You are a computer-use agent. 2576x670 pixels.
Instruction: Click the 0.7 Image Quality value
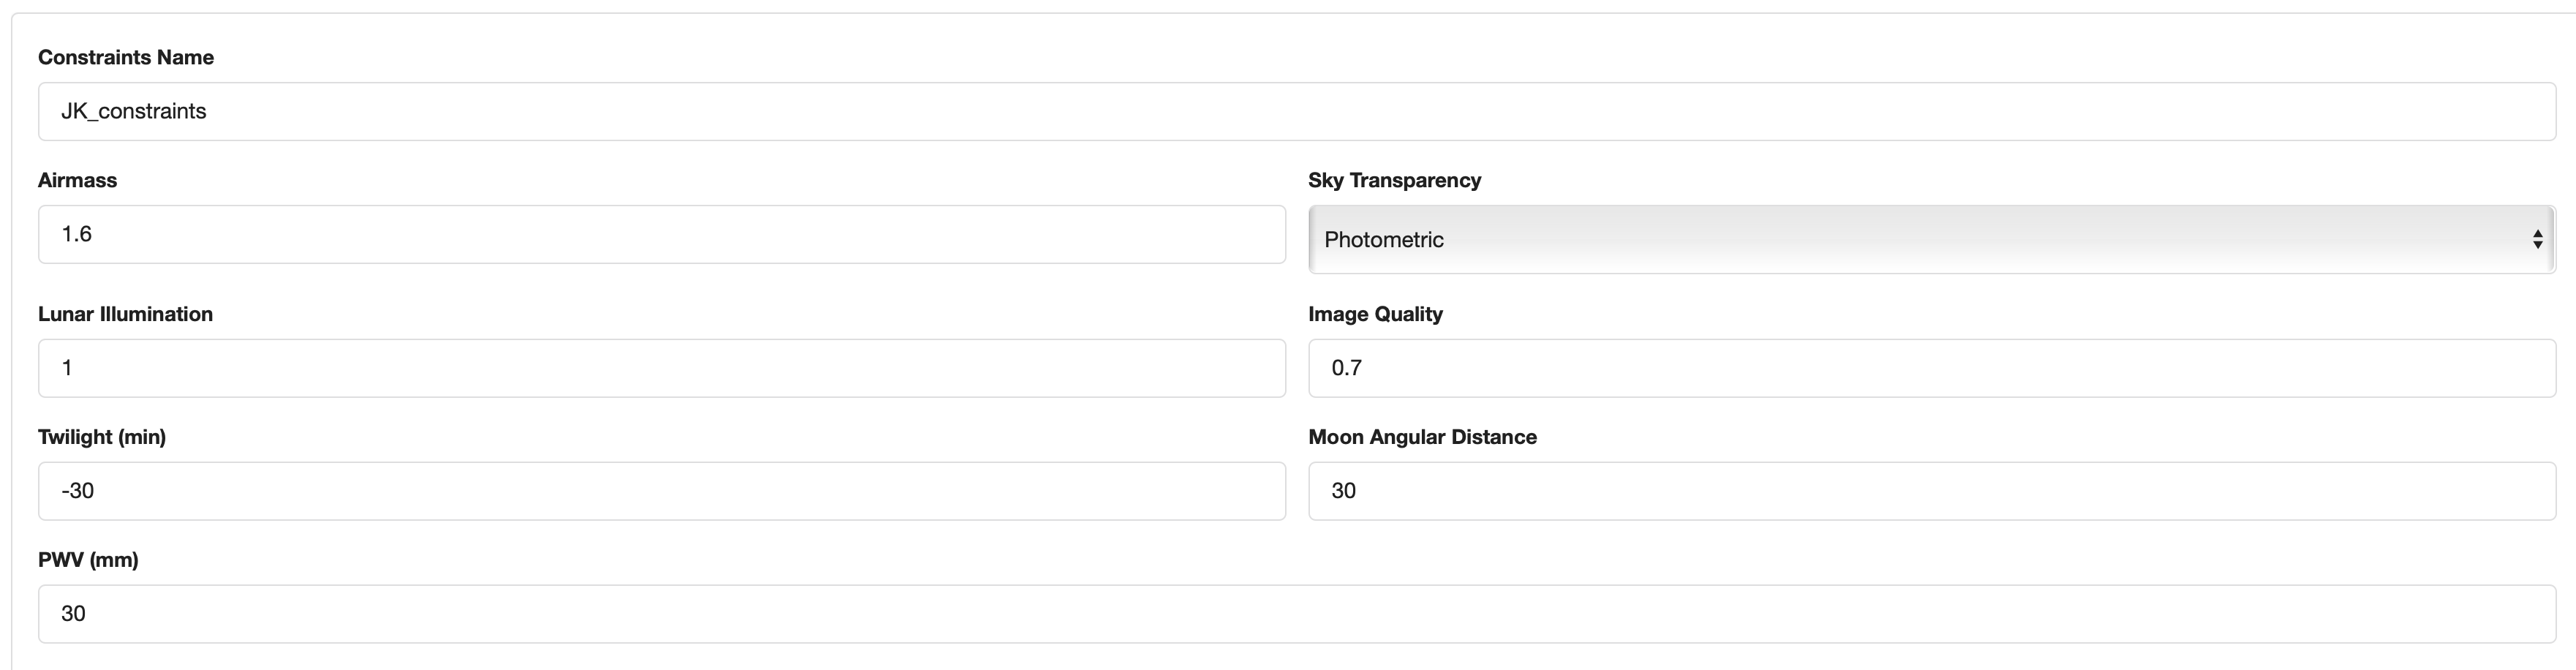click(x=1346, y=368)
